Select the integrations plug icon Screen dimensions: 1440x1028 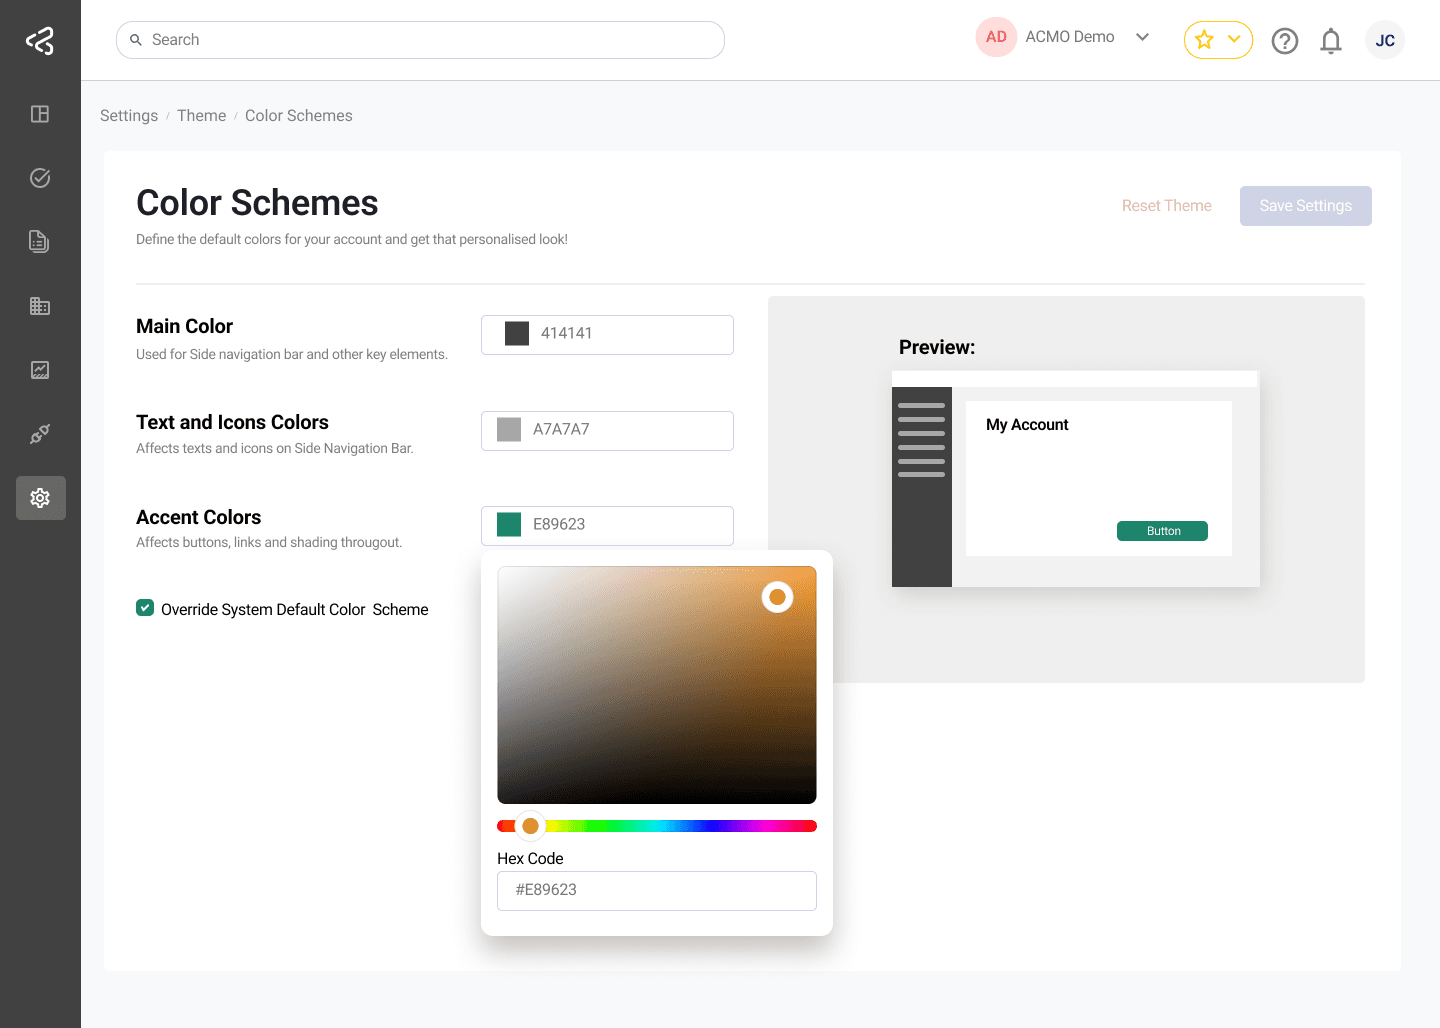coord(40,433)
